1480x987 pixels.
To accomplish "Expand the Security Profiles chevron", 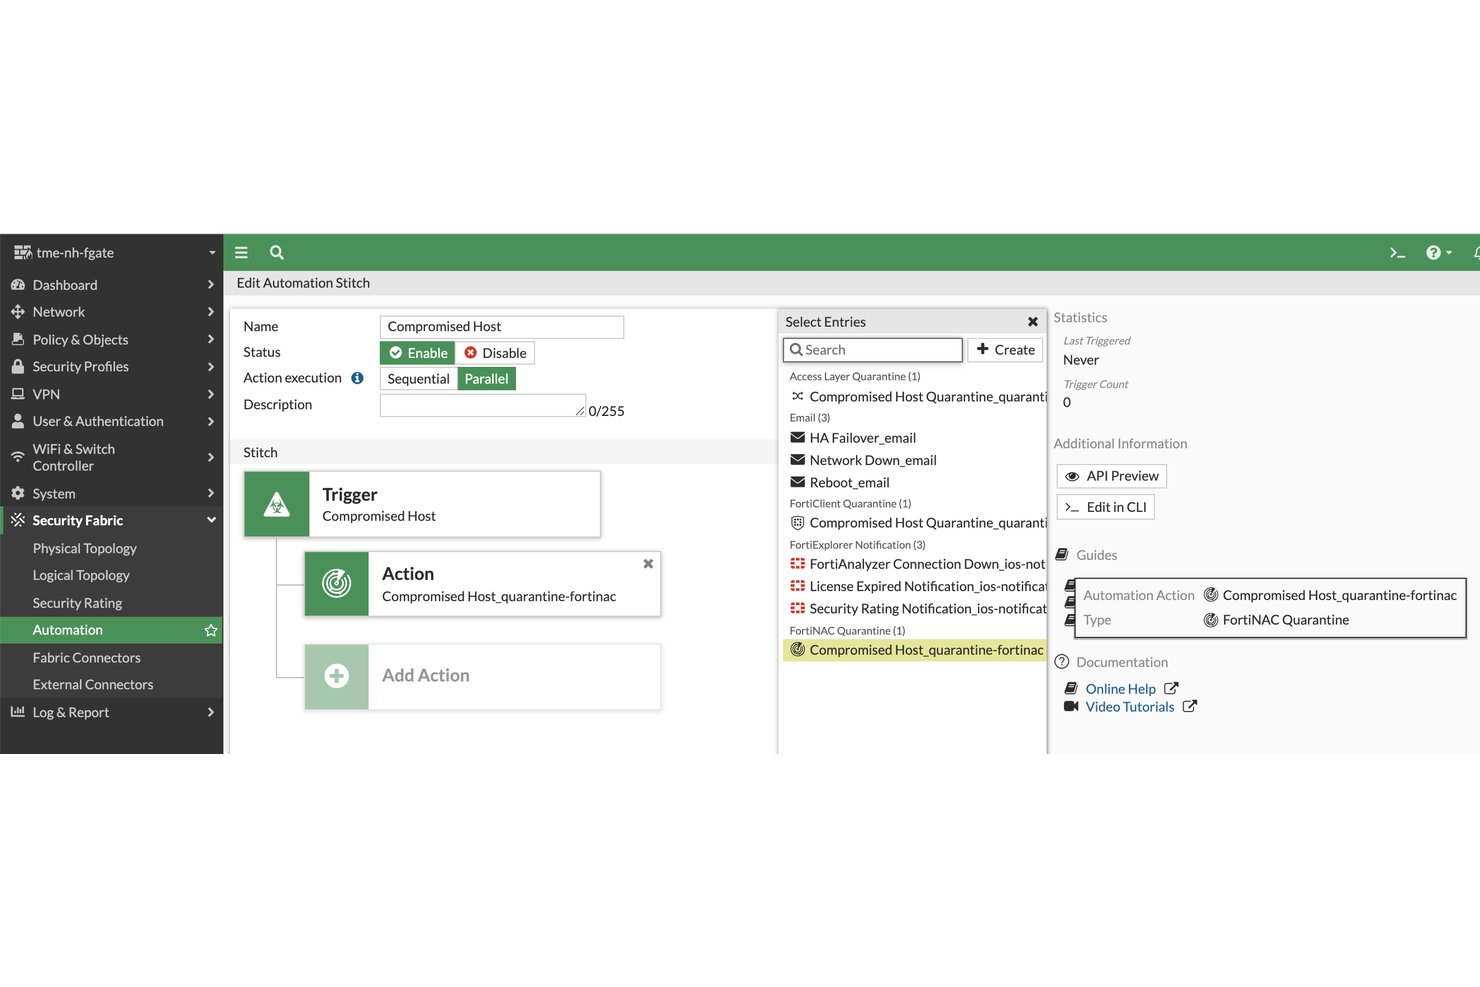I will [x=211, y=367].
